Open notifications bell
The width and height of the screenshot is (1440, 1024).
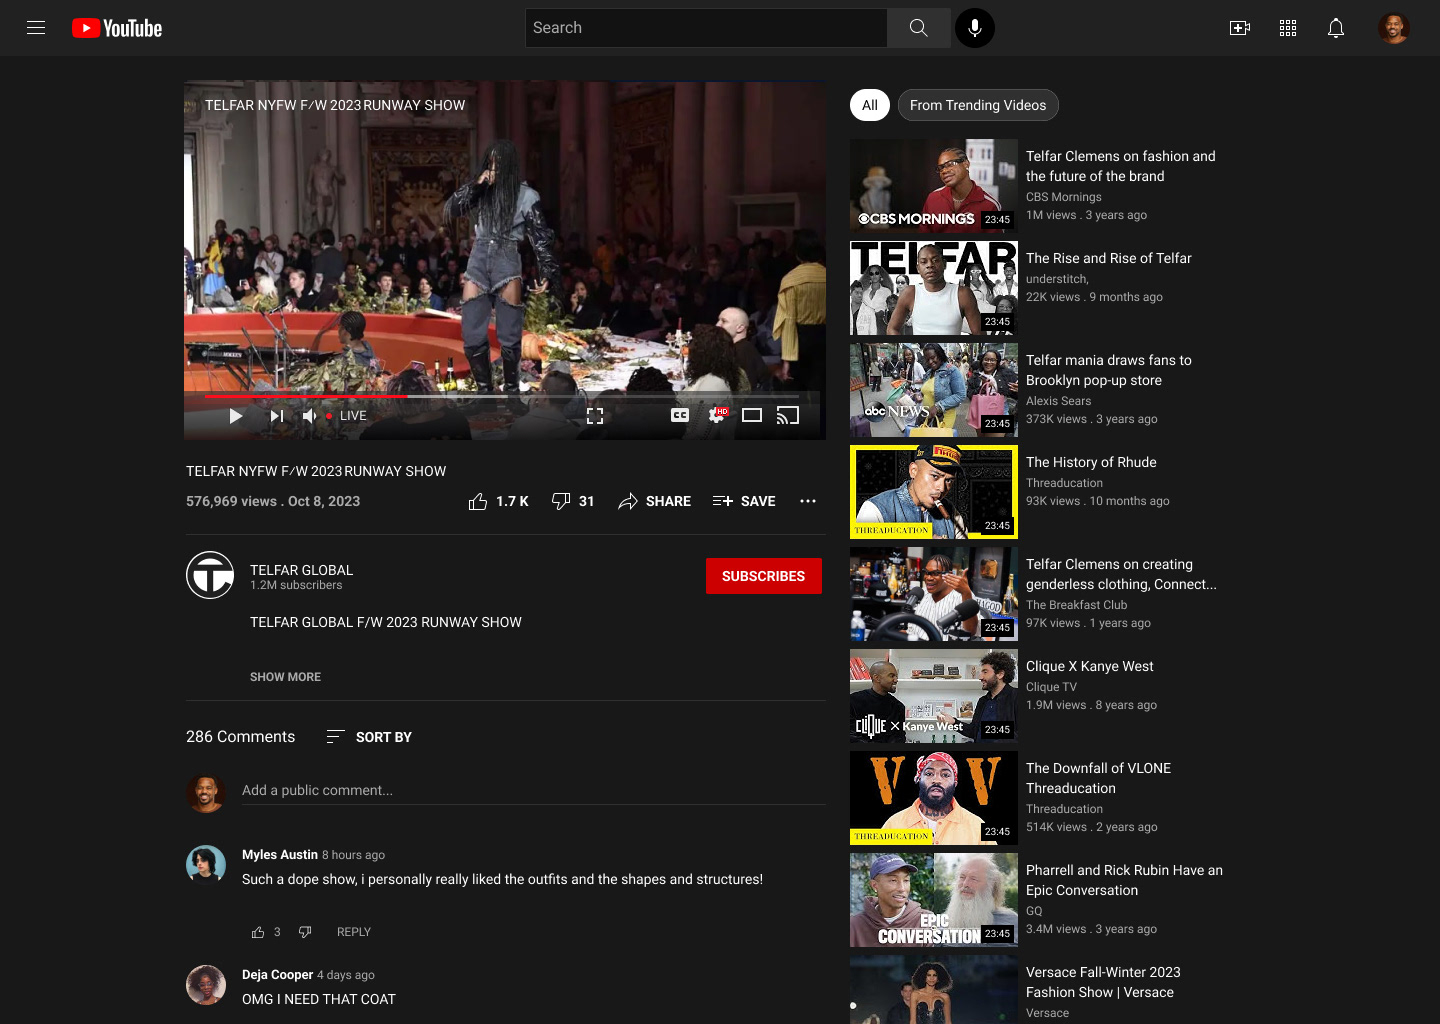point(1336,28)
